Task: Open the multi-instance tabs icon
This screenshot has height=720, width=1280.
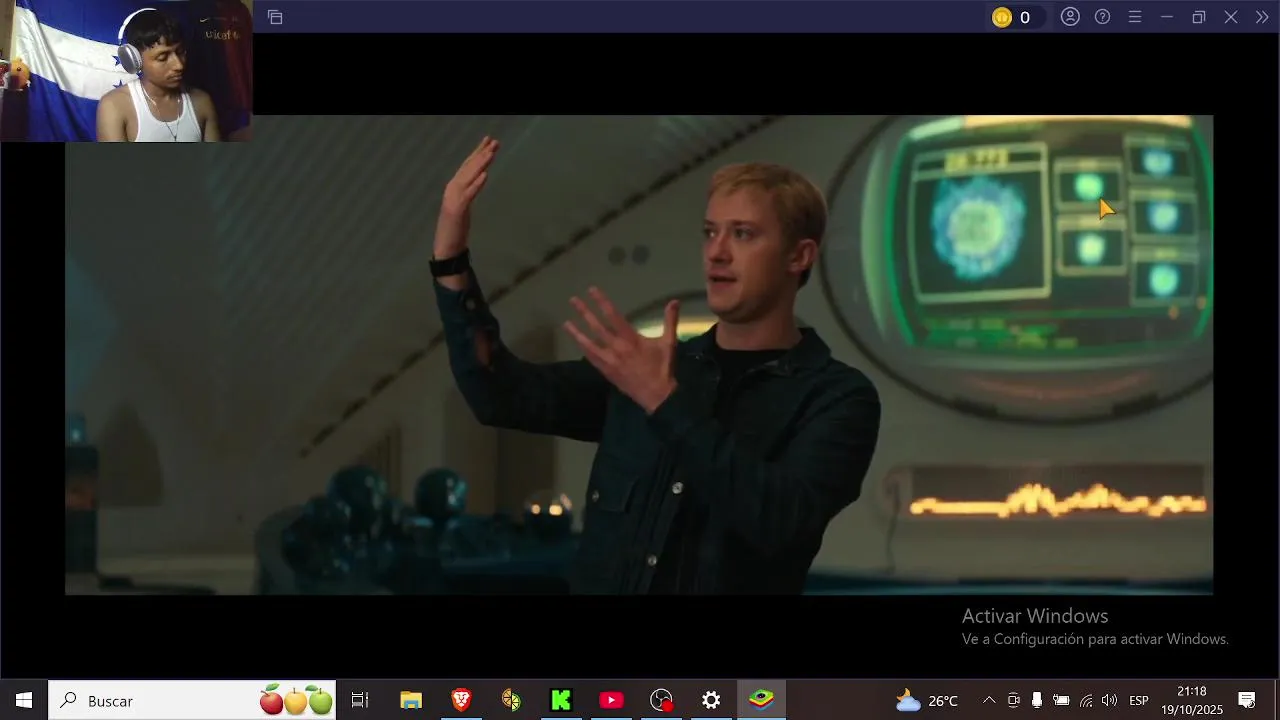Action: 275,17
